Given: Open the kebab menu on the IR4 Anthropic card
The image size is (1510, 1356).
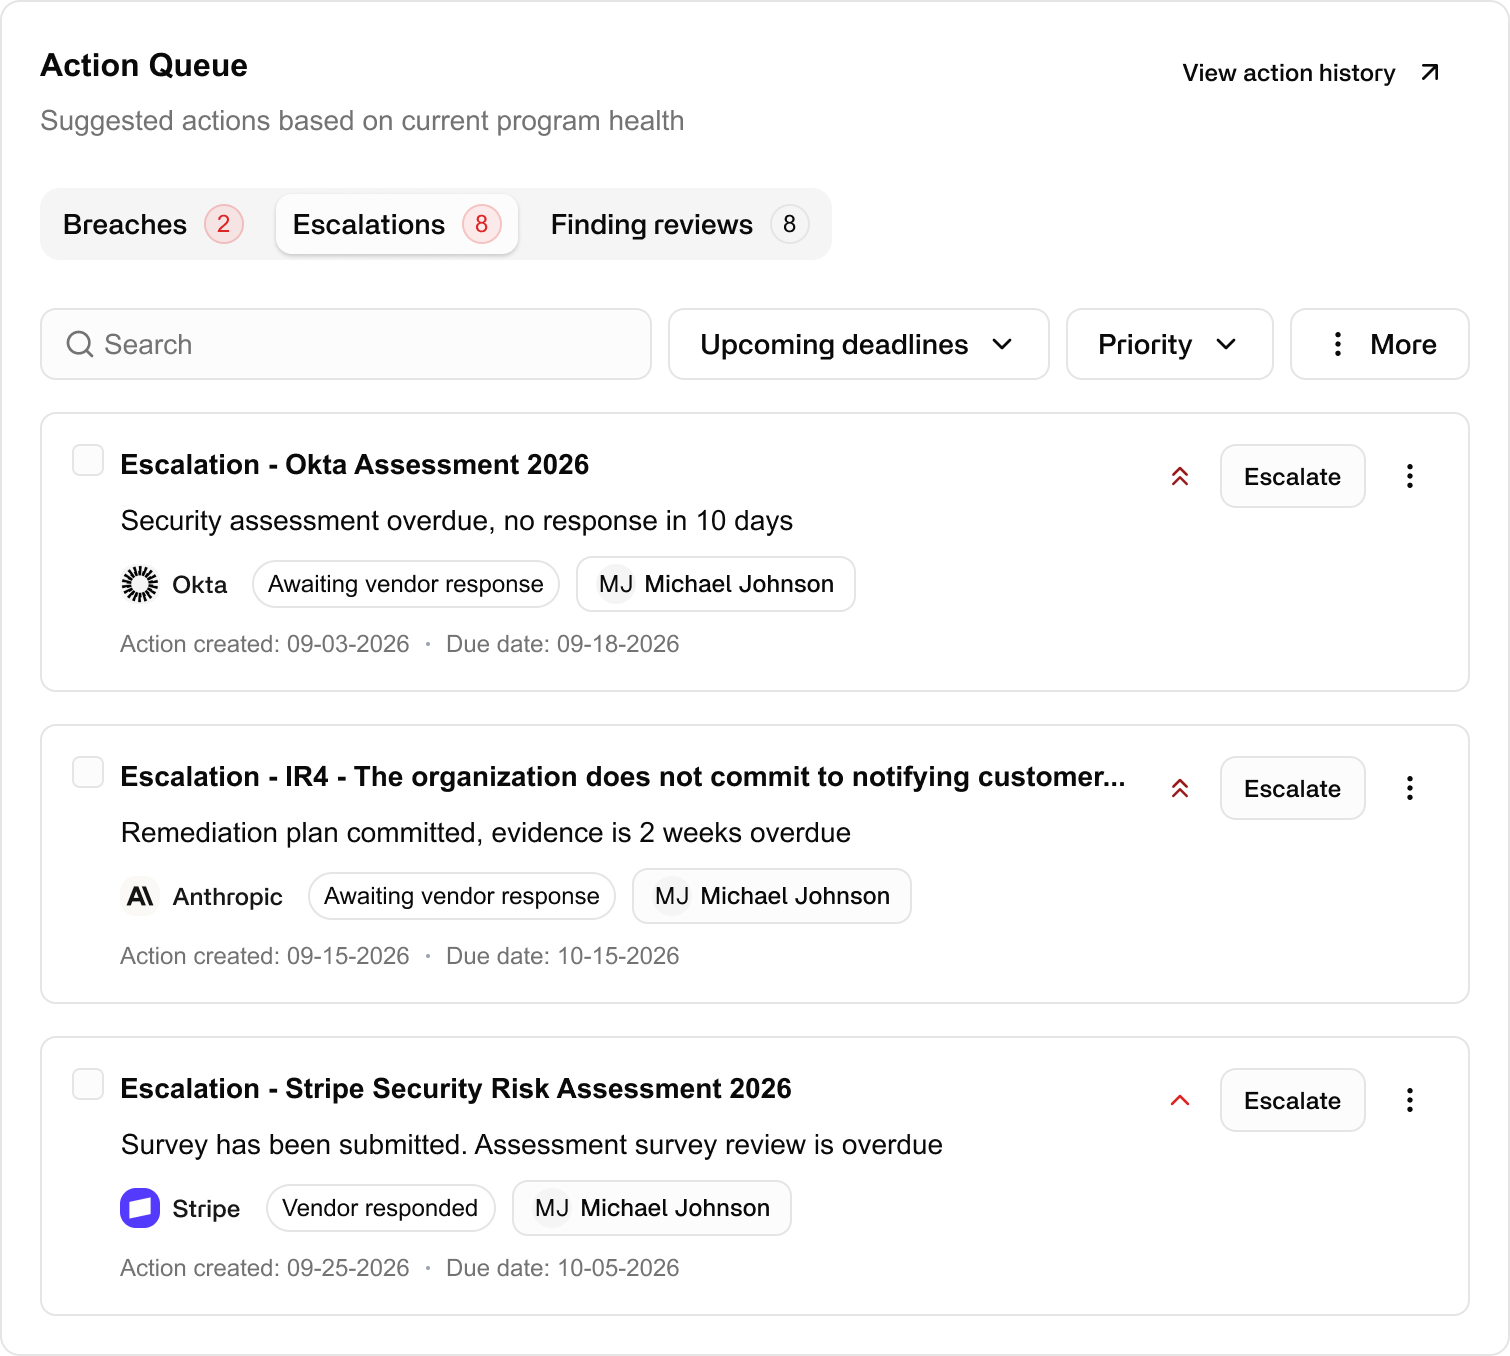Looking at the screenshot, I should click(x=1410, y=788).
